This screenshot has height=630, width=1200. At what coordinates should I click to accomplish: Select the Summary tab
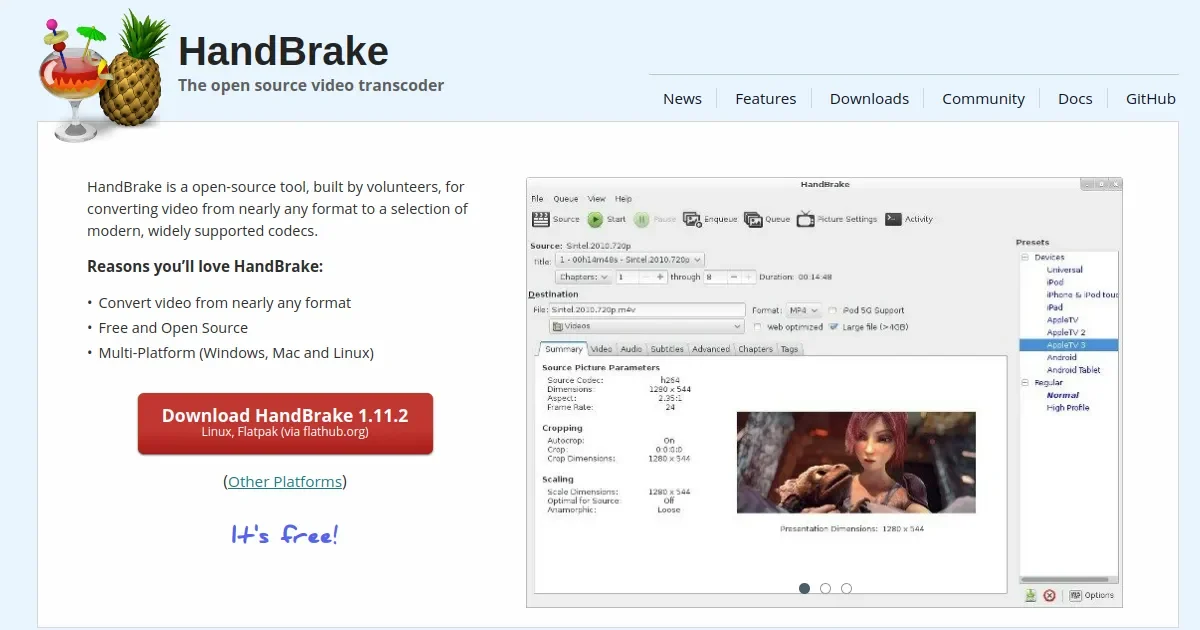pos(564,349)
